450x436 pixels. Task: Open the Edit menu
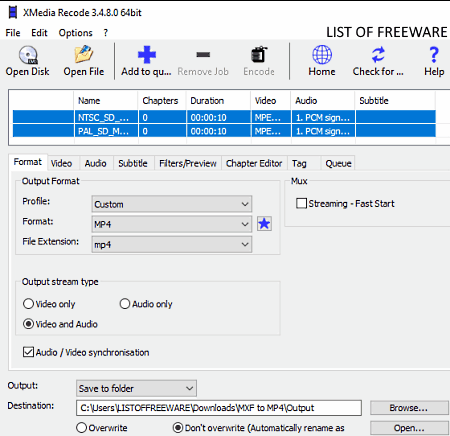(39, 33)
